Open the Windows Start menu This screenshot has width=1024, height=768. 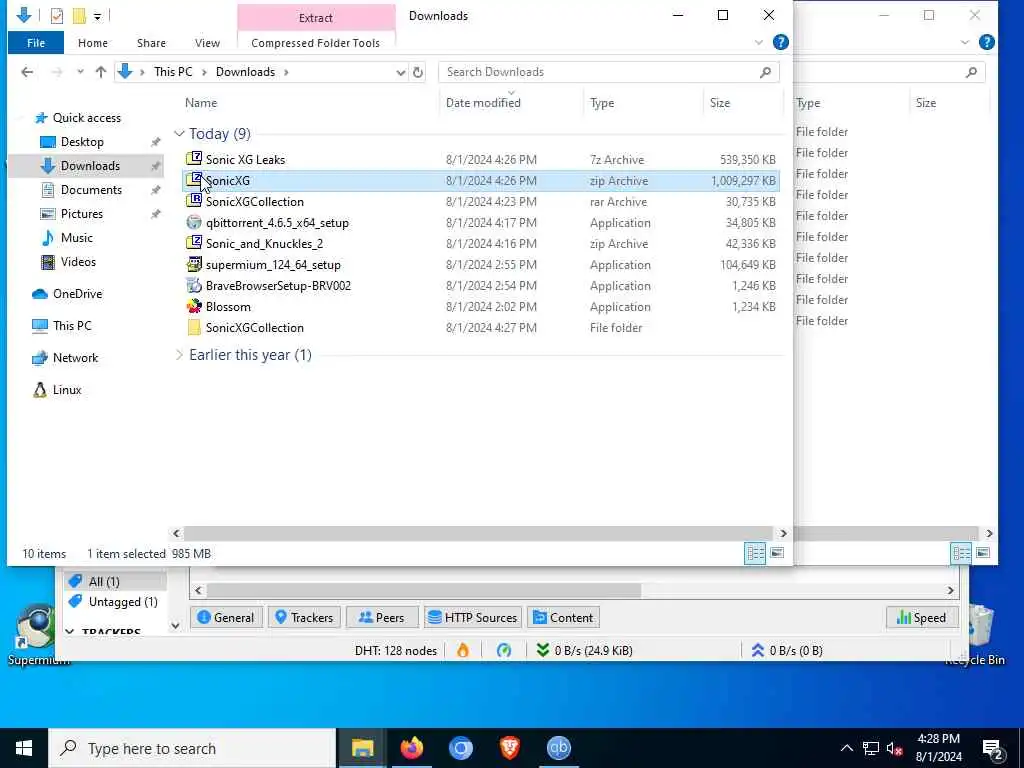[24, 748]
